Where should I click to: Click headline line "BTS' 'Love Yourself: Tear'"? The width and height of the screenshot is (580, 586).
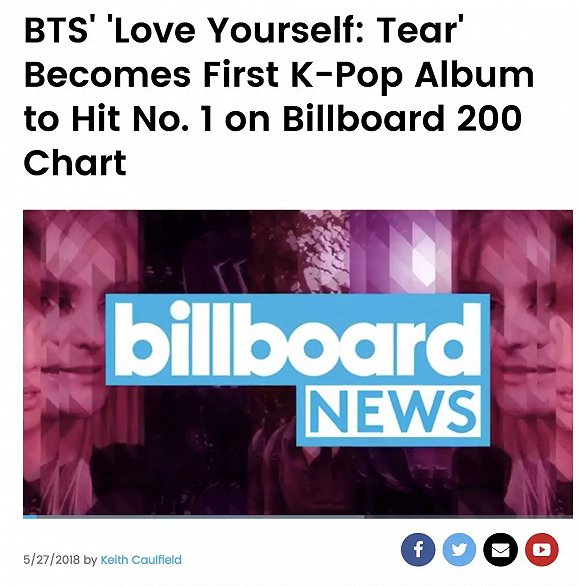pos(244,30)
